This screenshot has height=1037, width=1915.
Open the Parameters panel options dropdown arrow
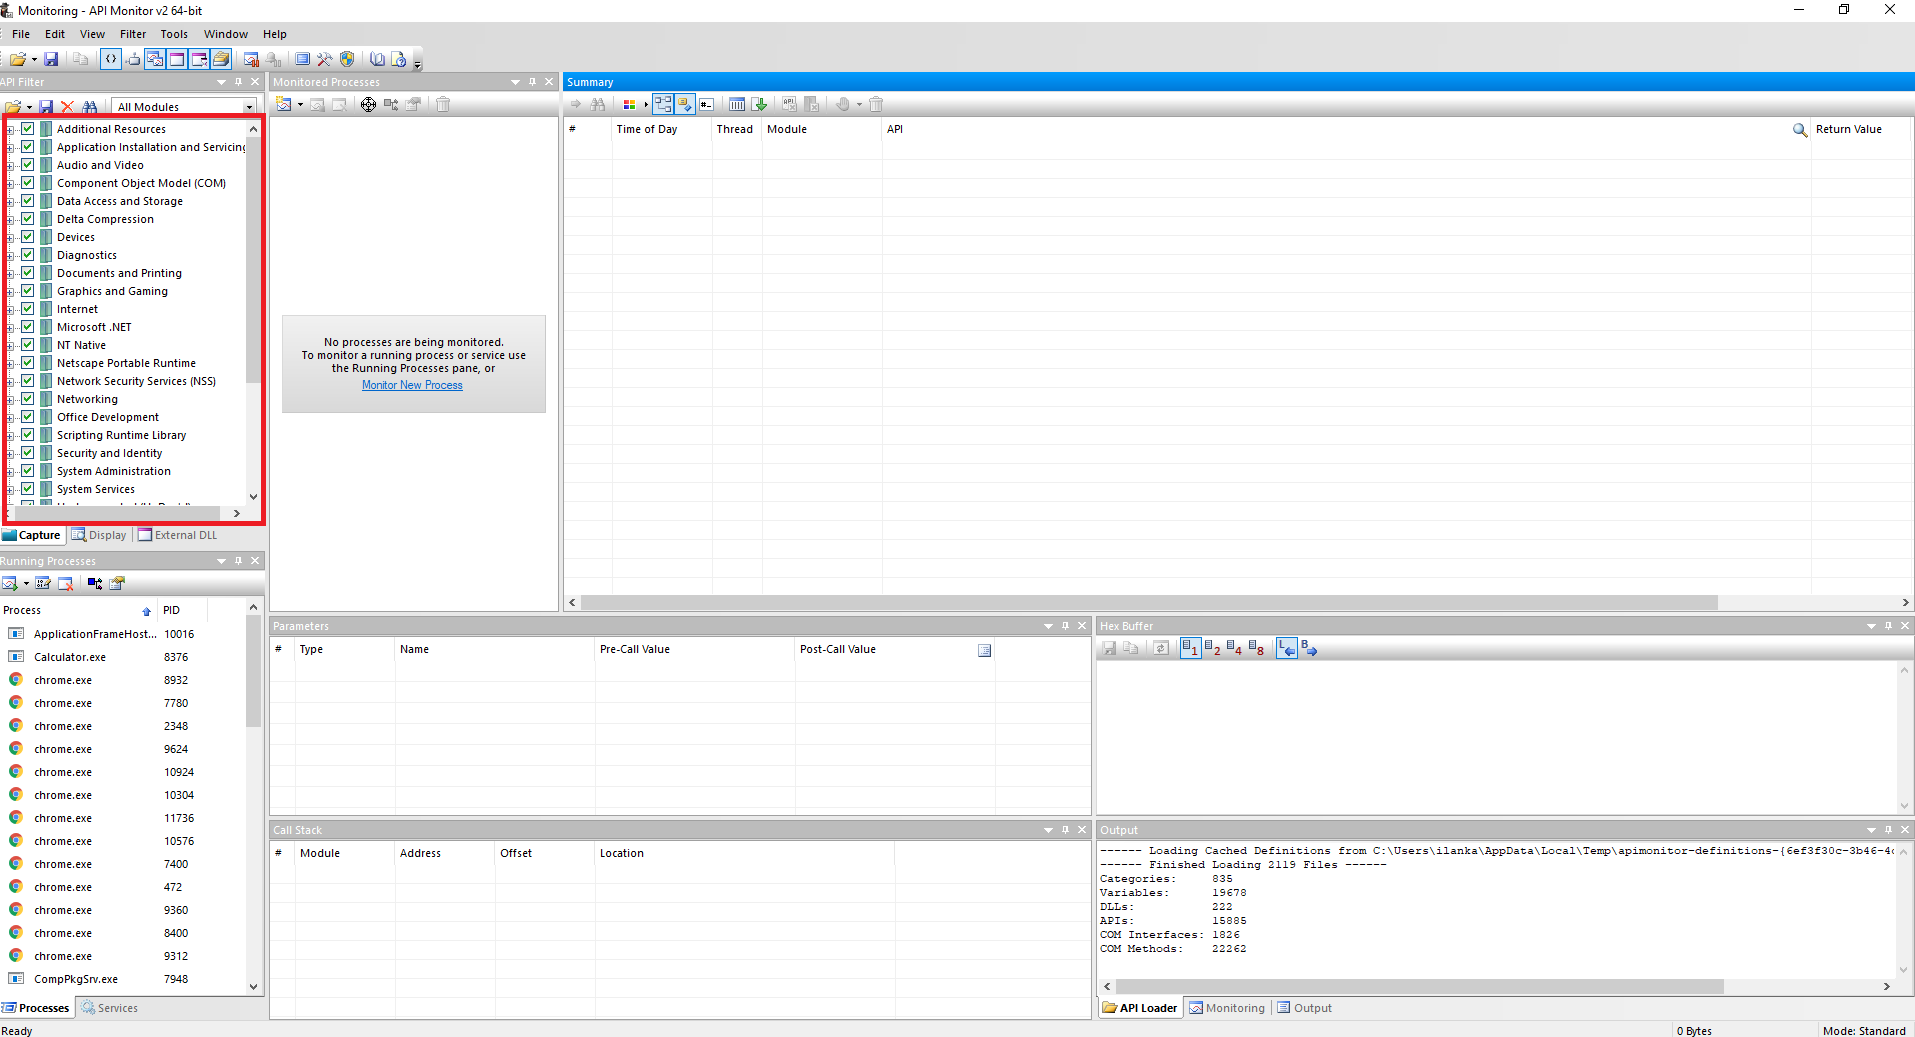(1048, 626)
